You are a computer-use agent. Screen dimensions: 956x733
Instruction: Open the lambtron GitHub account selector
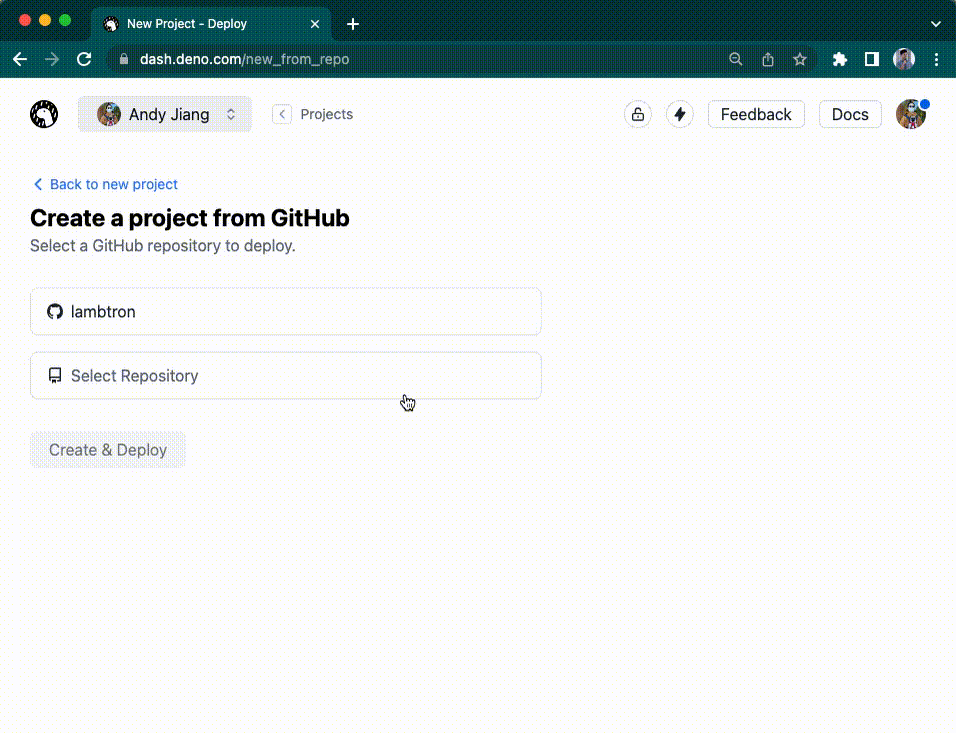pos(286,312)
